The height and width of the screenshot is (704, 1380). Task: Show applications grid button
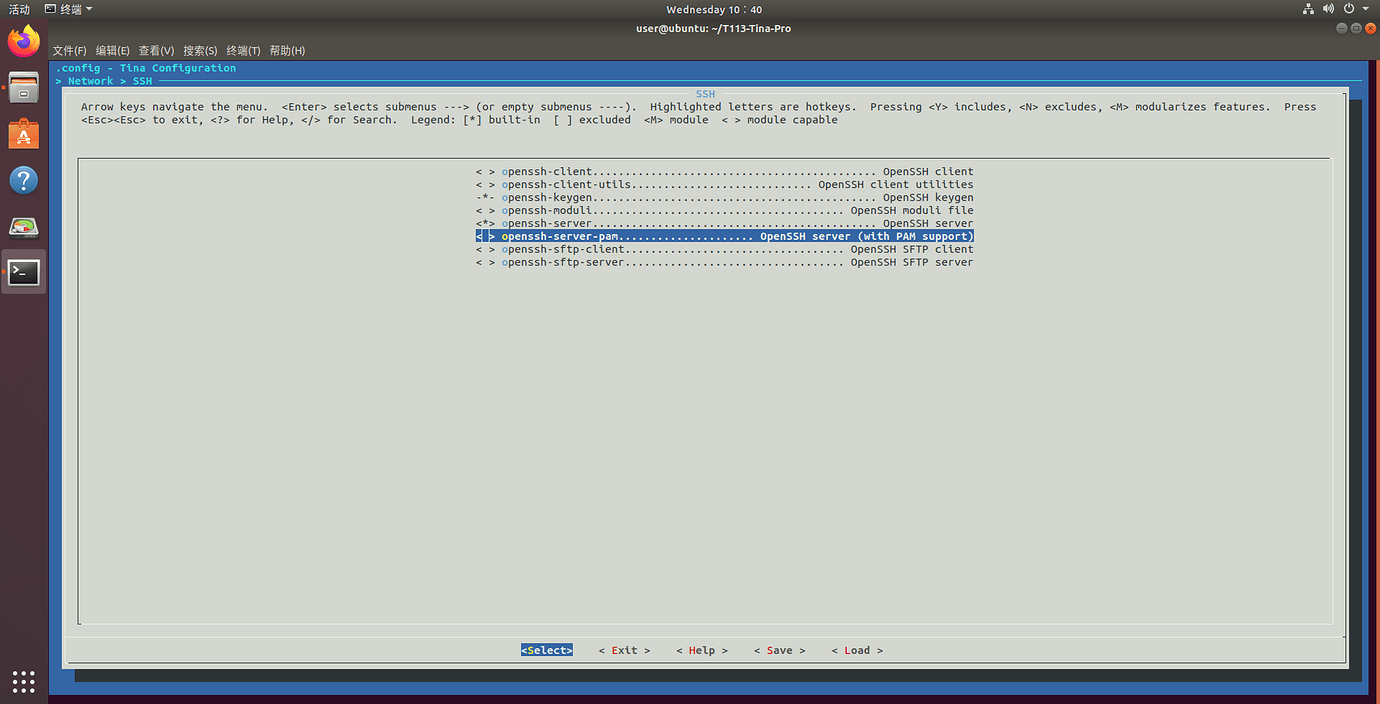click(x=23, y=681)
